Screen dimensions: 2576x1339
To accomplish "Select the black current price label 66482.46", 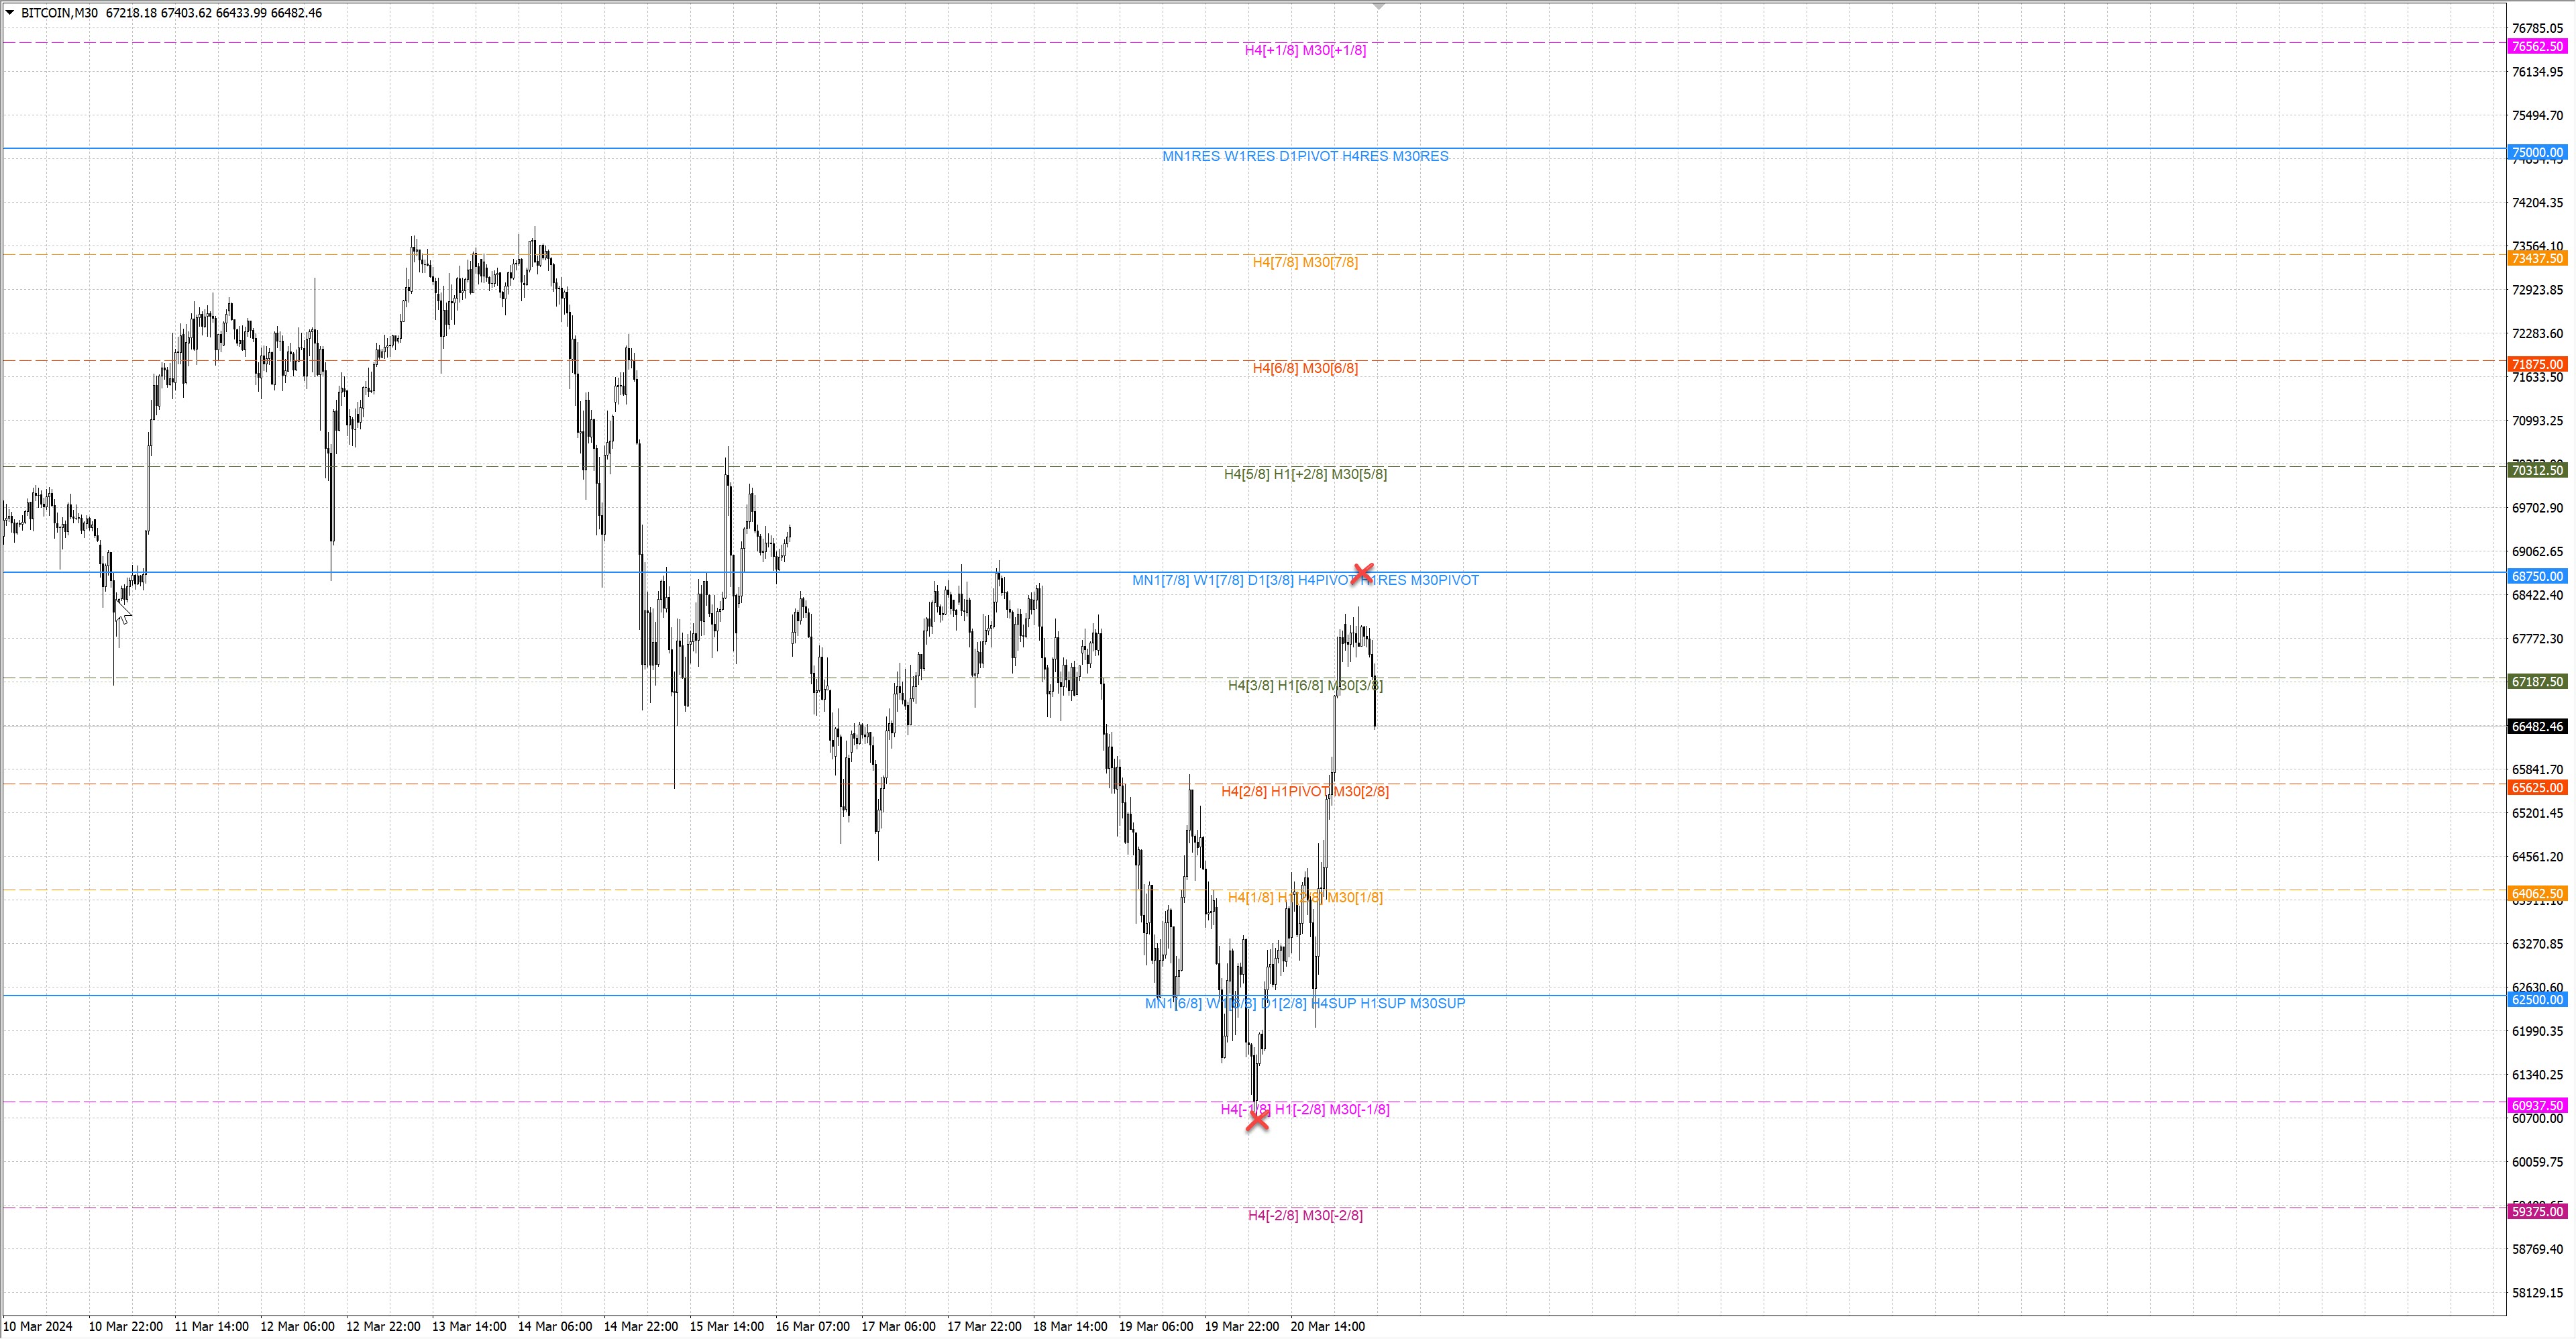I will (2537, 727).
